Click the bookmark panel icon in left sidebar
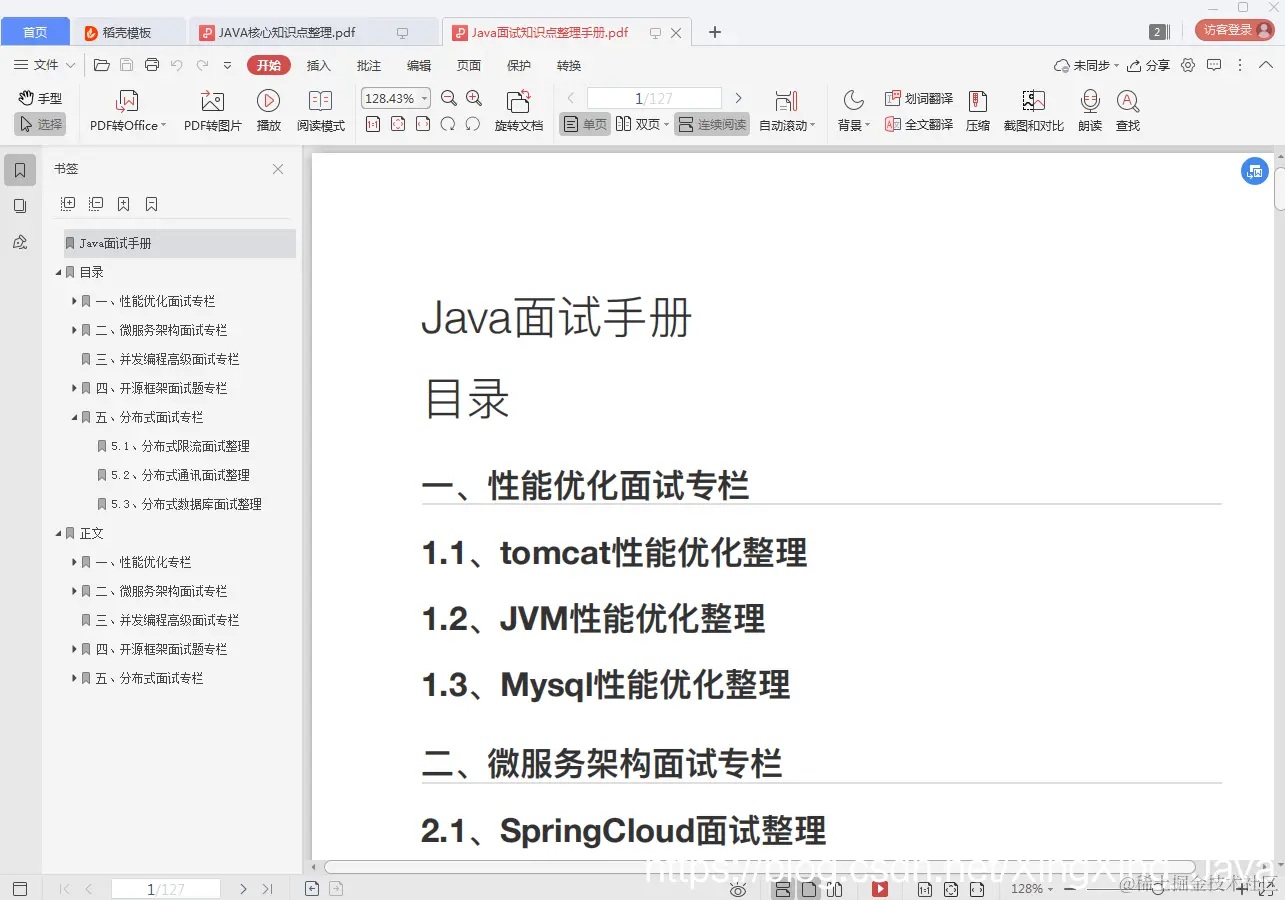Viewport: 1285px width, 900px height. pos(20,170)
